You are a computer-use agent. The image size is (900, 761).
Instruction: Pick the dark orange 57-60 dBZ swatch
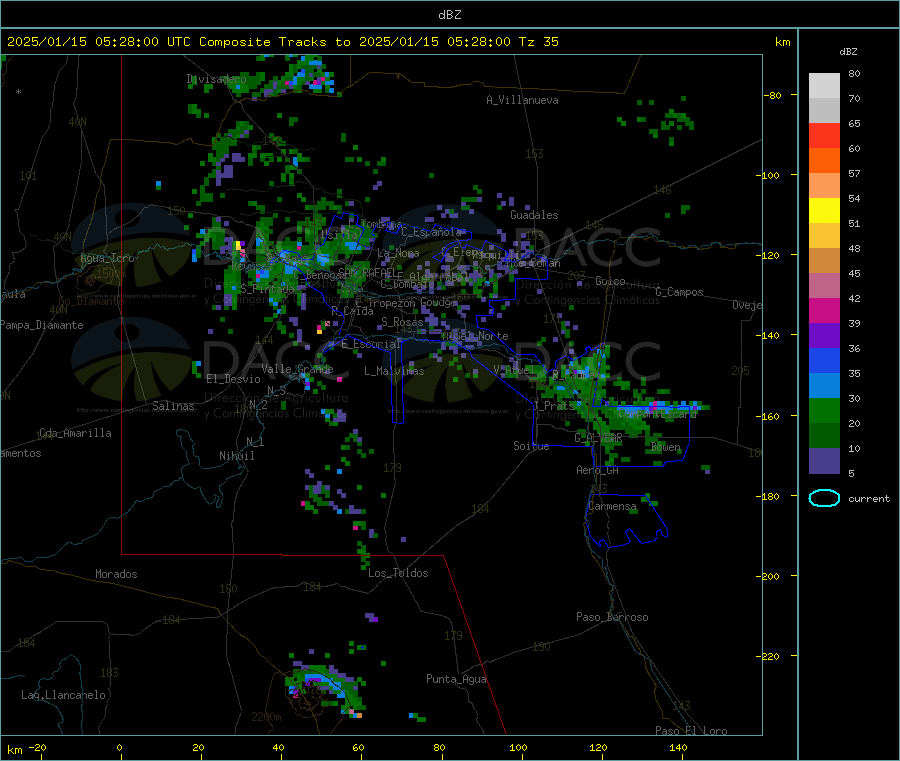pyautogui.click(x=824, y=161)
